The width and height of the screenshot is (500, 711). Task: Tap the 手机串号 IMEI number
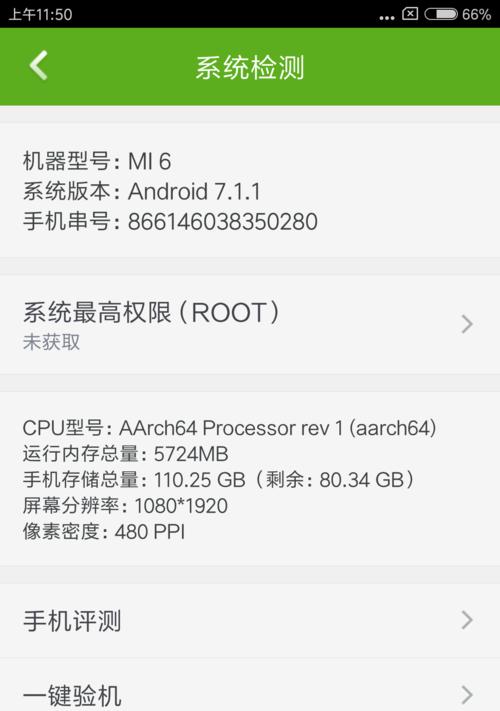[x=223, y=221]
